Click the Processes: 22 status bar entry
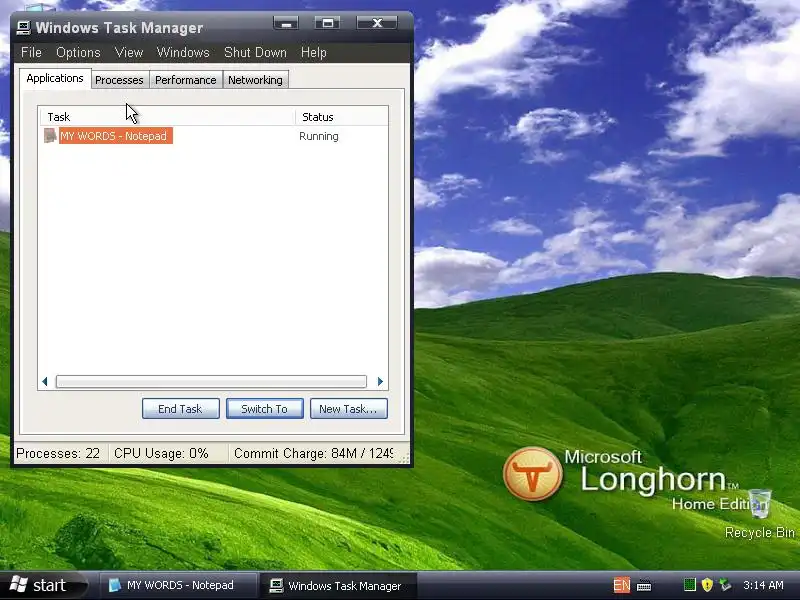The height and width of the screenshot is (600, 800). (x=59, y=454)
